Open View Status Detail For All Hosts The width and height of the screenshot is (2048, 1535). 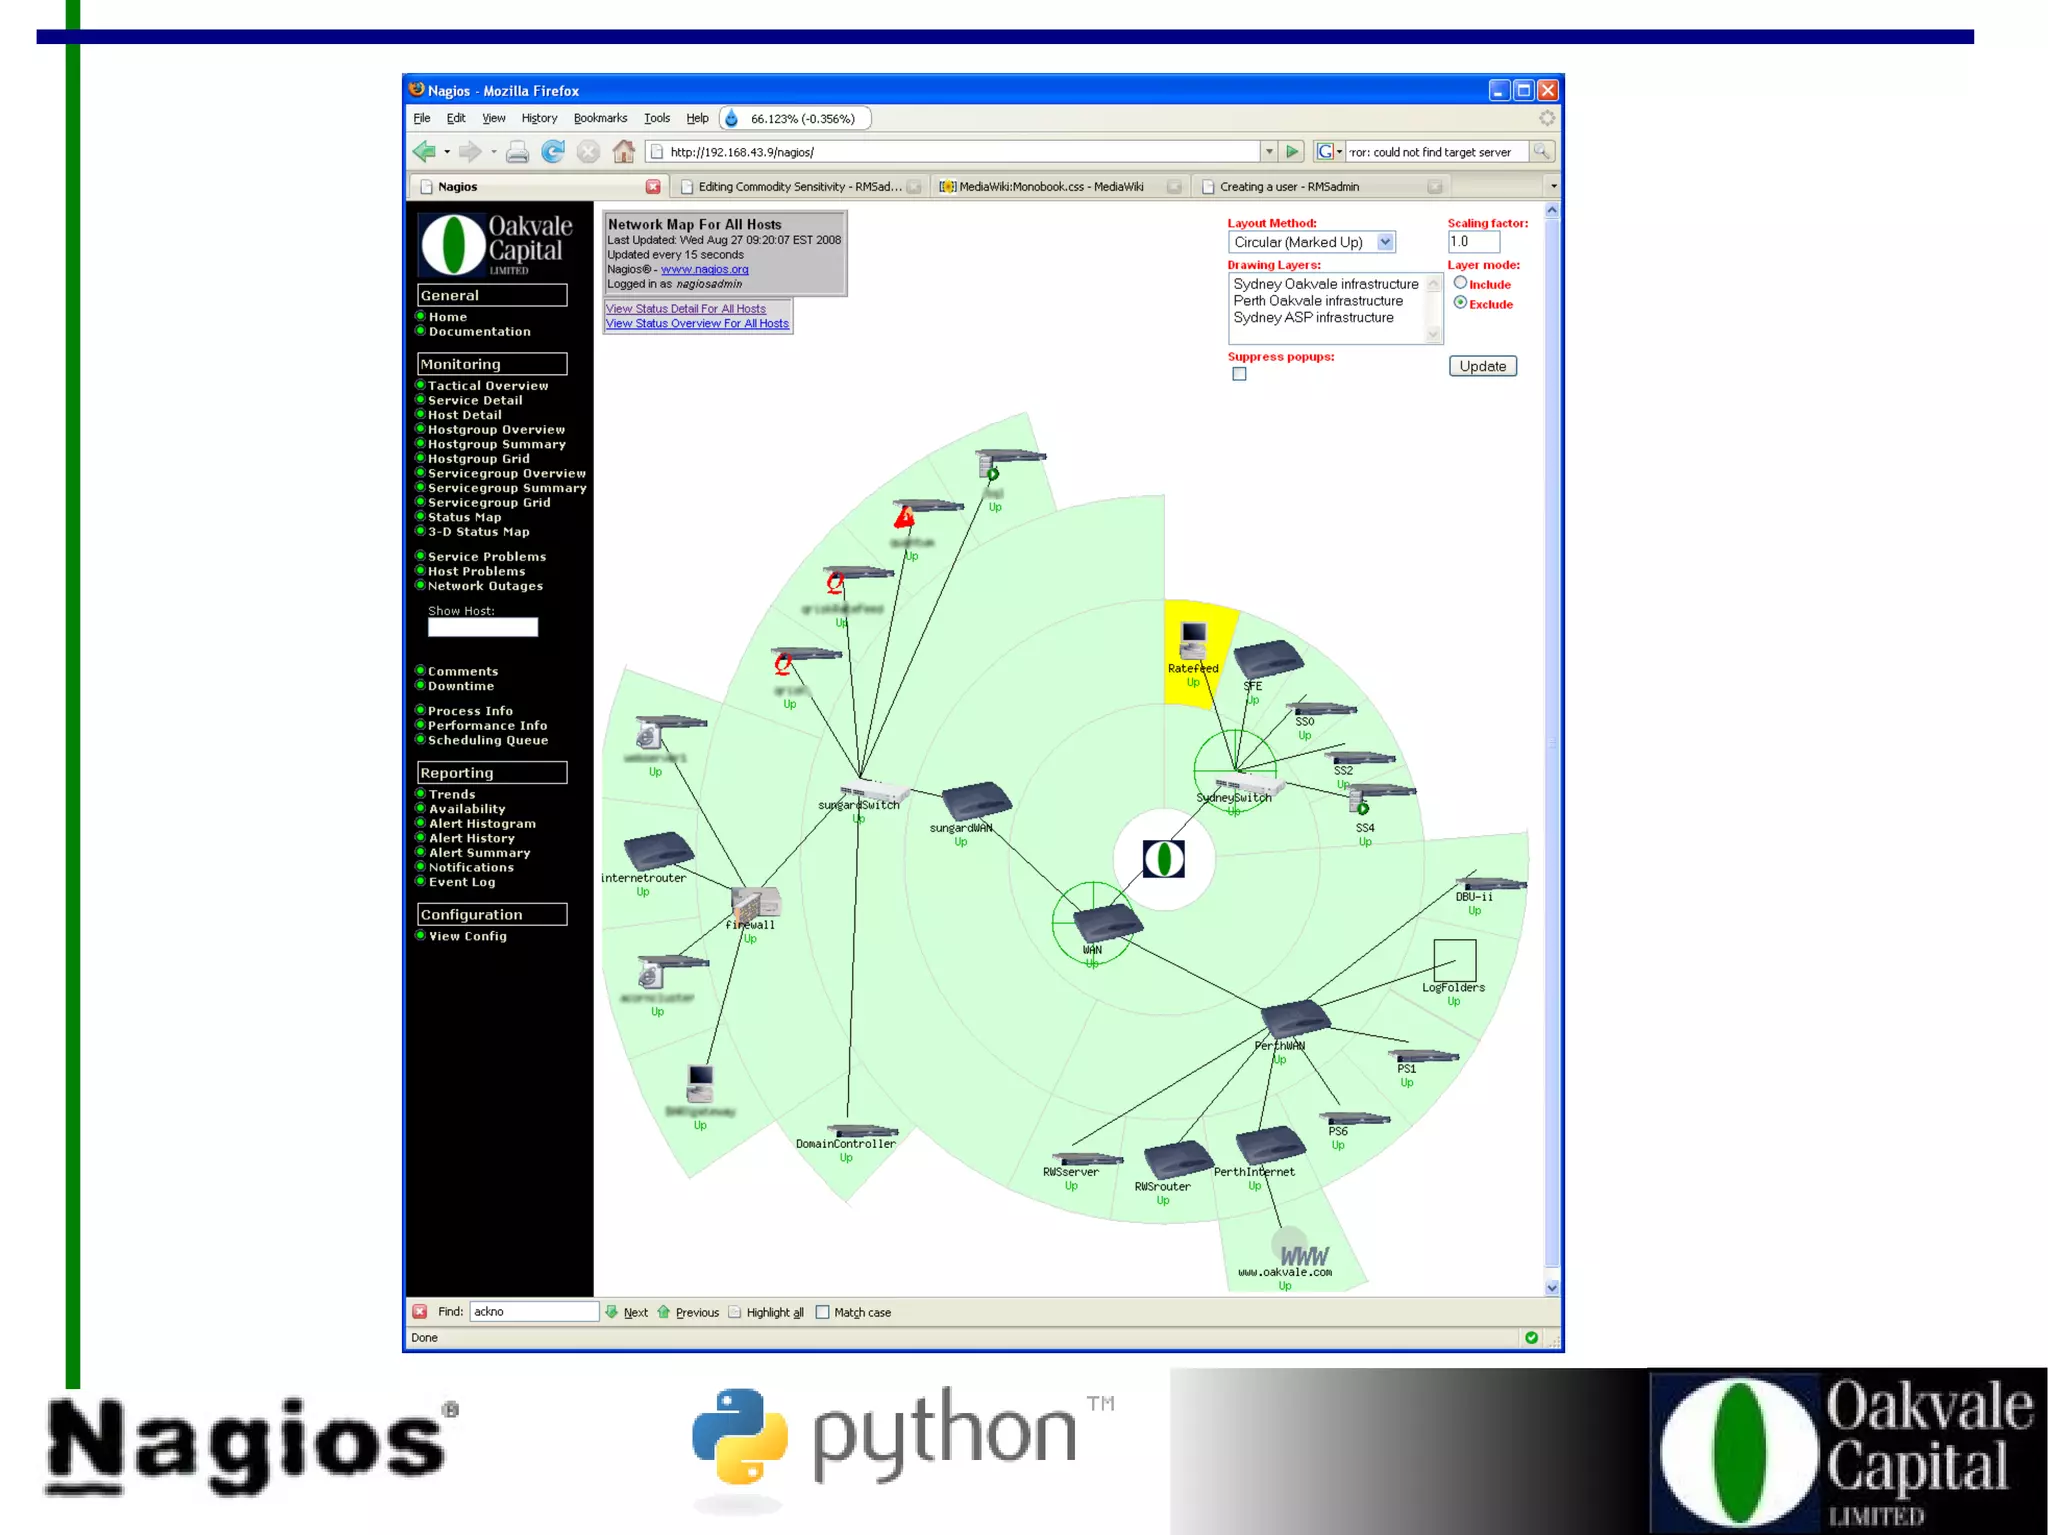pyautogui.click(x=686, y=309)
